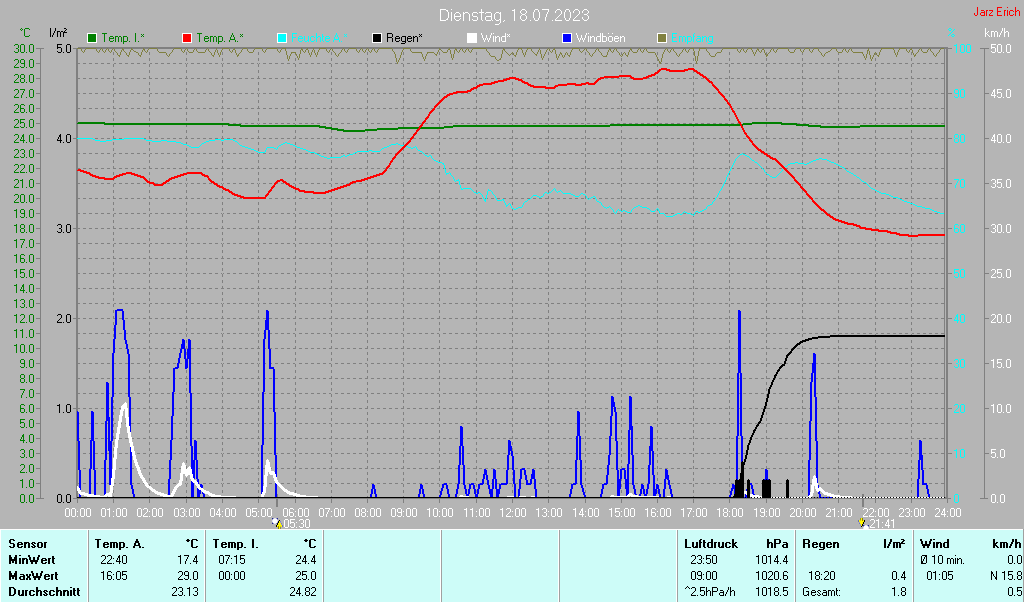The image size is (1024, 602).
Task: Click the "Temp. I." table column header
Action: pyautogui.click(x=235, y=544)
